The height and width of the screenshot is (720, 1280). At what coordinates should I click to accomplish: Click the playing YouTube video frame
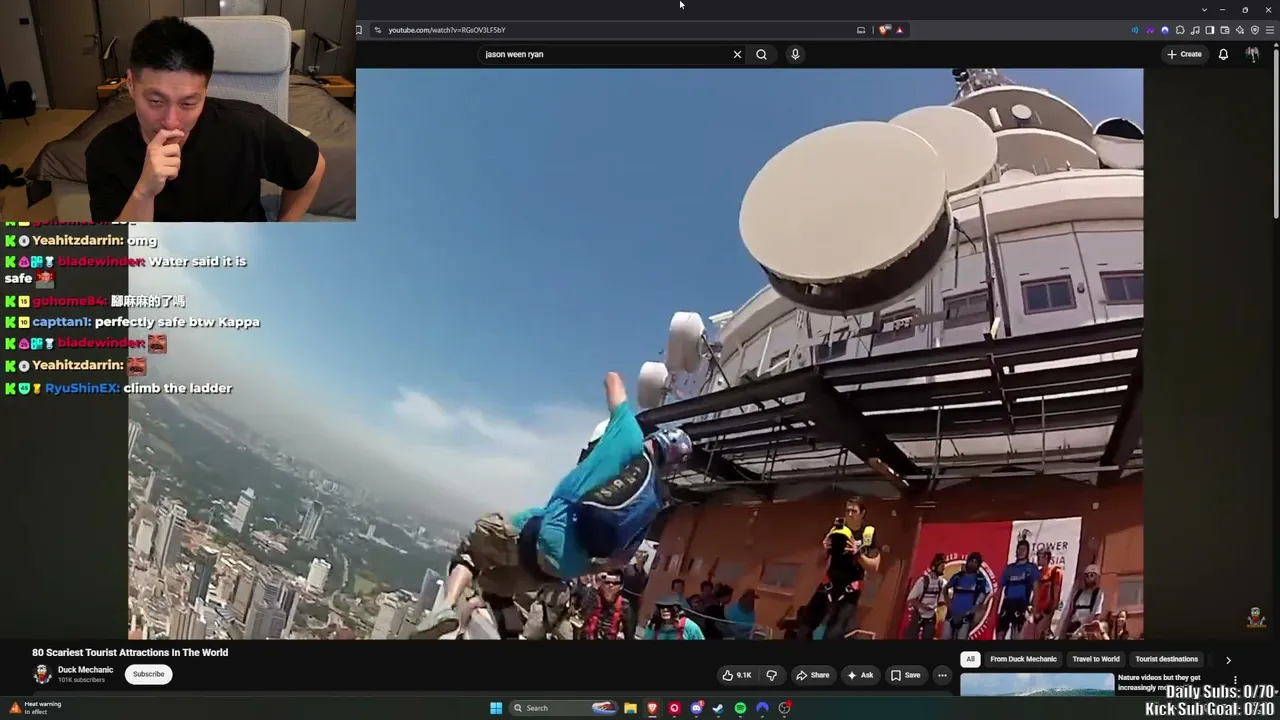click(x=636, y=354)
